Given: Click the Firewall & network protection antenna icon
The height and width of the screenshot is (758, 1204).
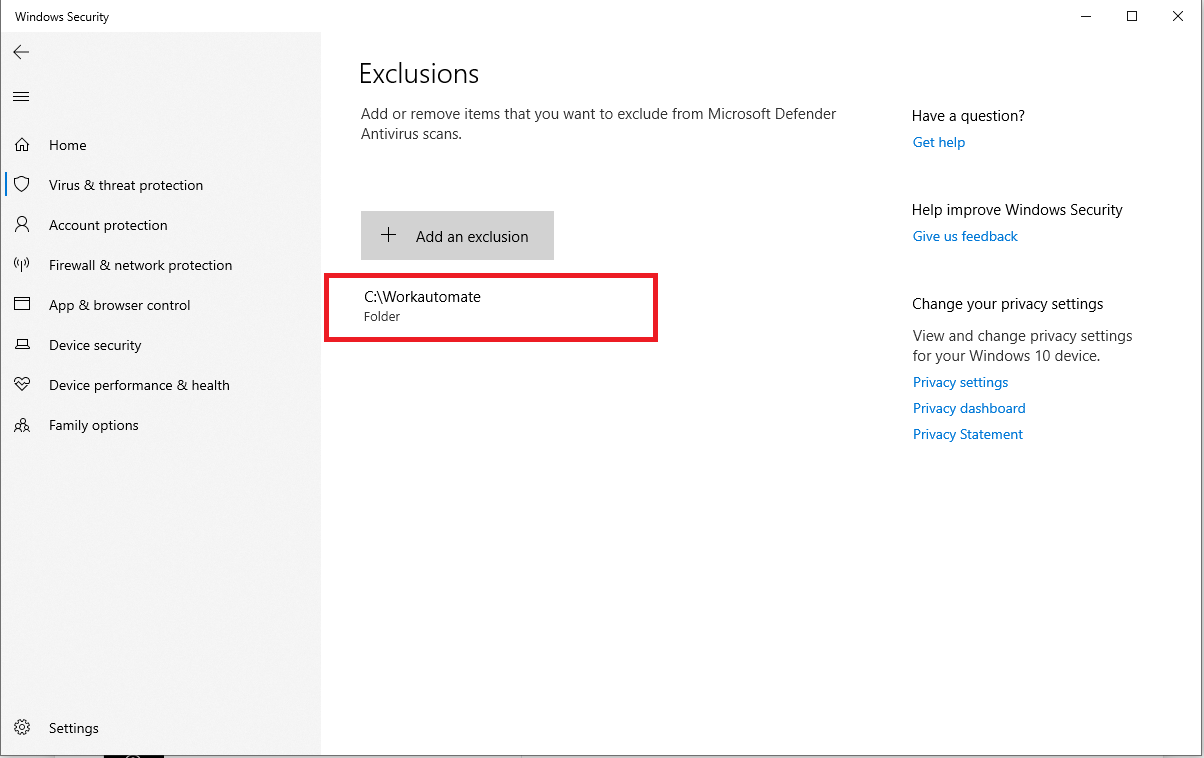Looking at the screenshot, I should pyautogui.click(x=22, y=265).
